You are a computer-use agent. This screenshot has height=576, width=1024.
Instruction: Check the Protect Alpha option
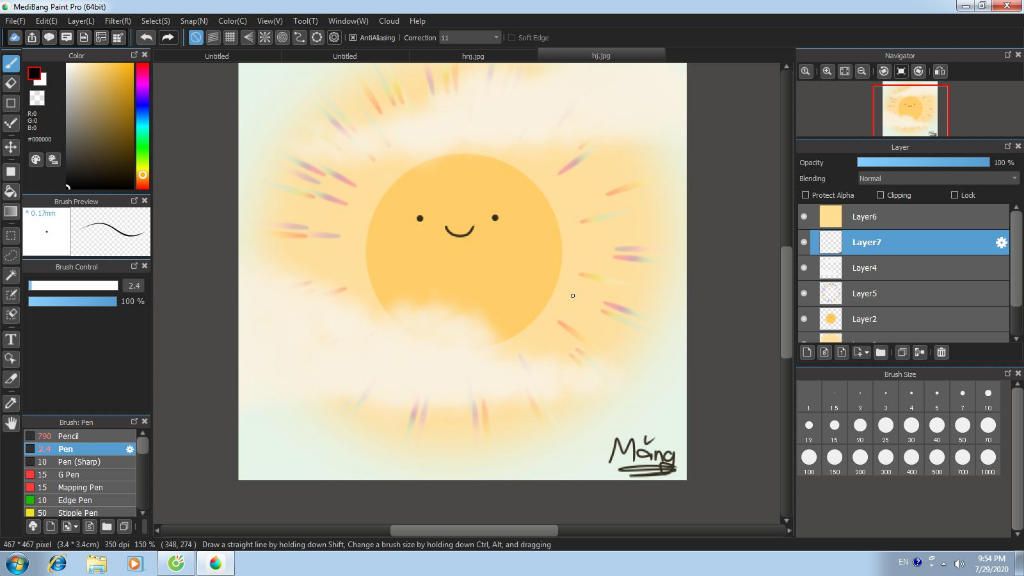[805, 195]
